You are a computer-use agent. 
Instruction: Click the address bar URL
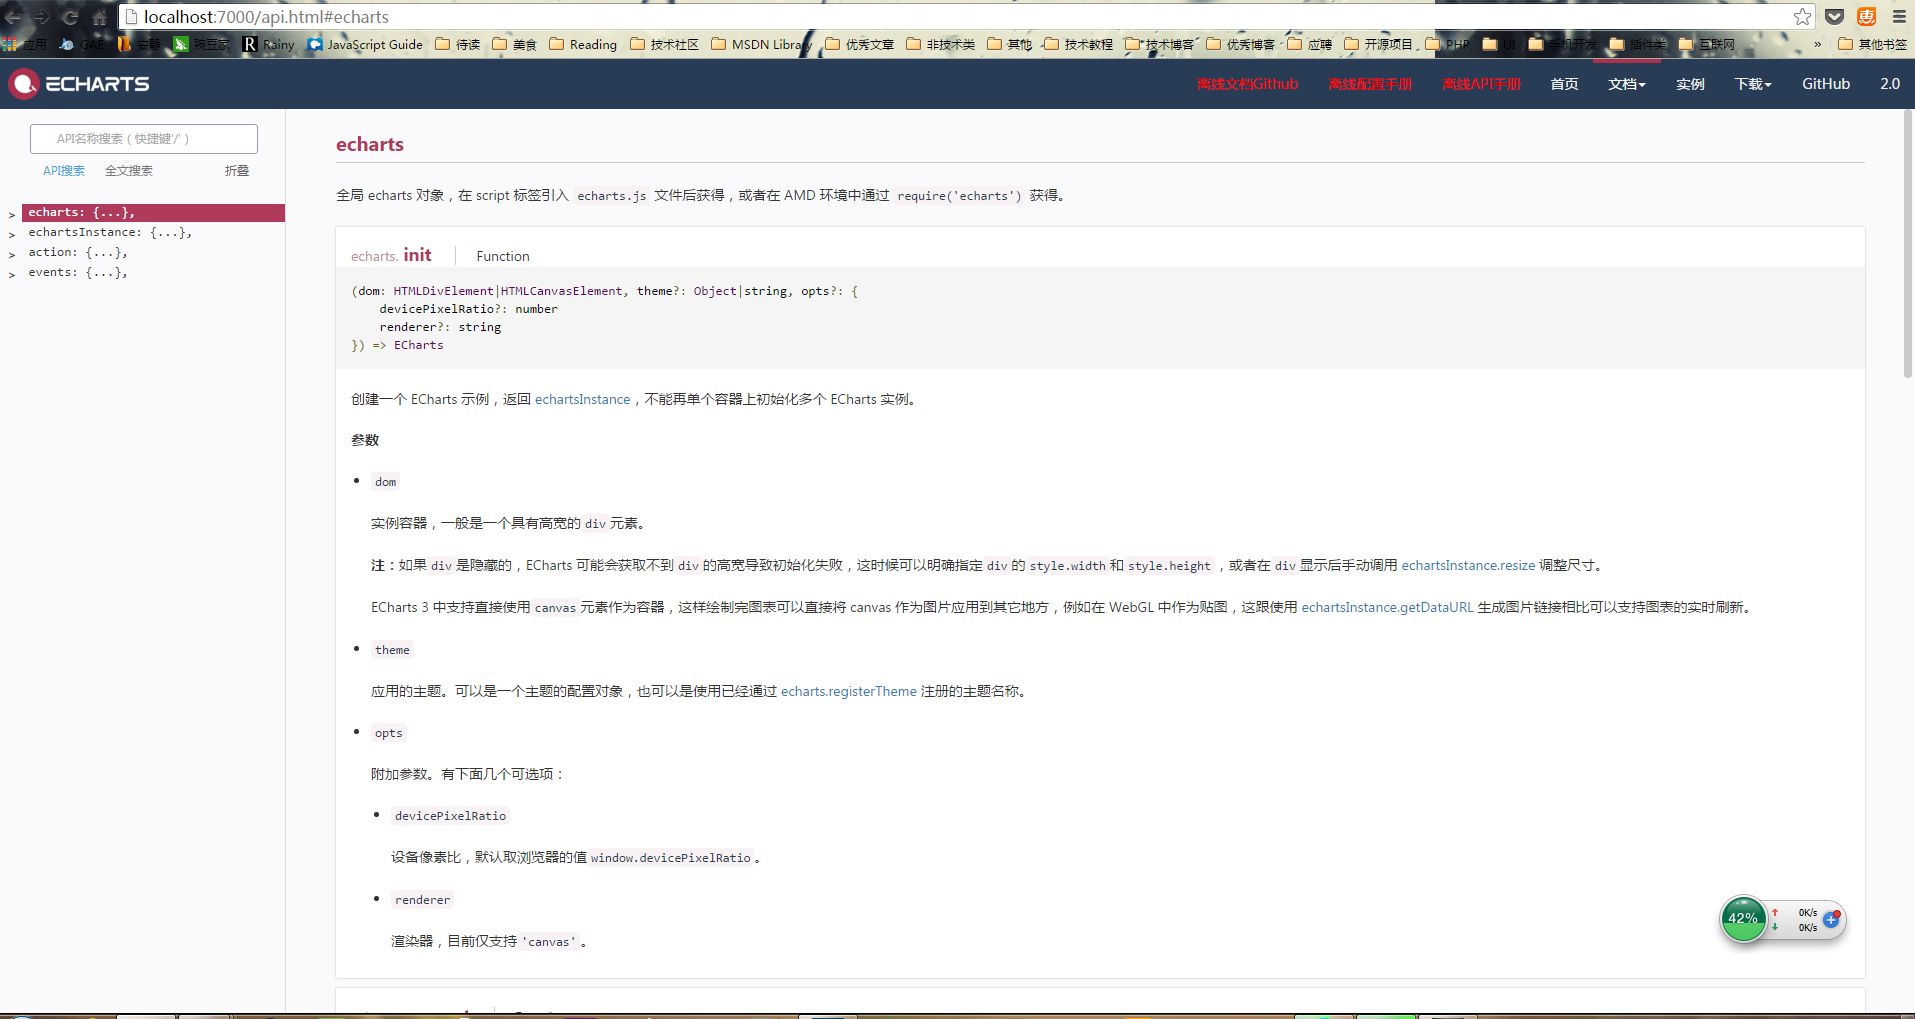click(266, 17)
